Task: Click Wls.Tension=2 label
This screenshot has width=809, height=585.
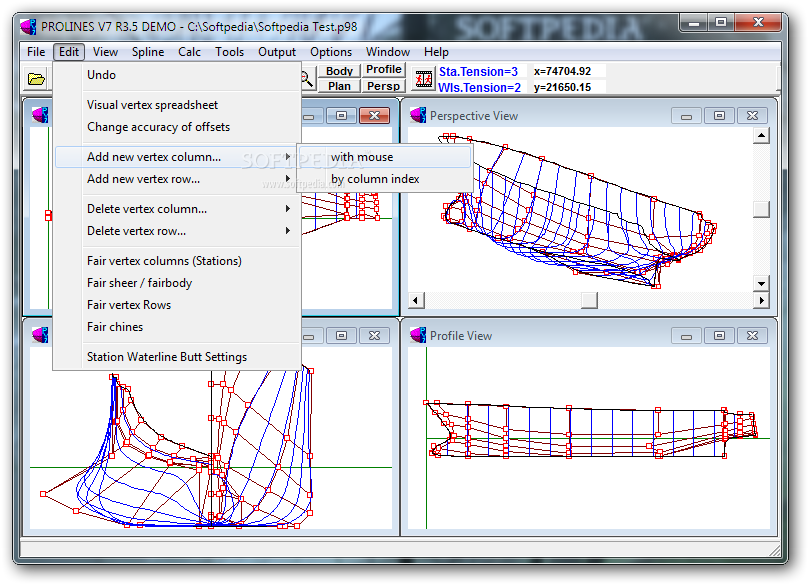Action: (479, 87)
